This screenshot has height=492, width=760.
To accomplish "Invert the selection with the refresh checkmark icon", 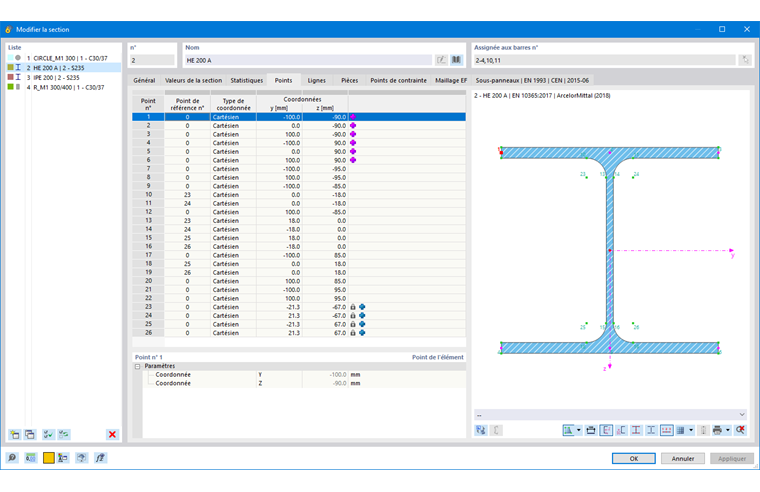I will click(63, 434).
